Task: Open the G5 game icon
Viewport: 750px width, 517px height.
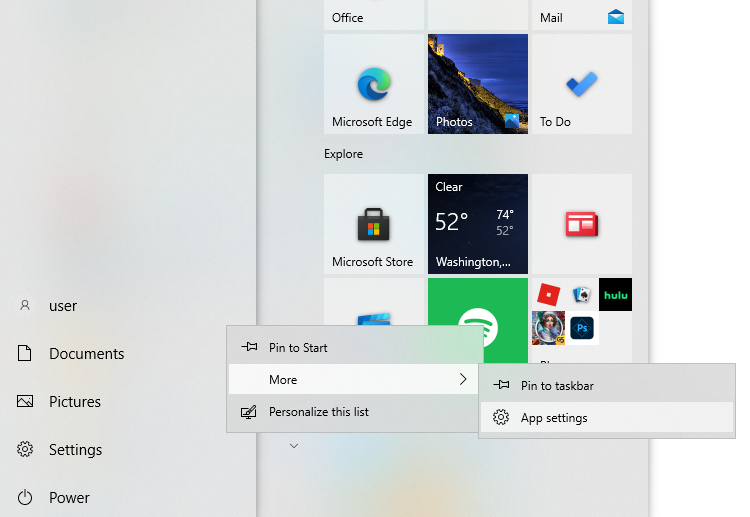Action: [x=548, y=328]
